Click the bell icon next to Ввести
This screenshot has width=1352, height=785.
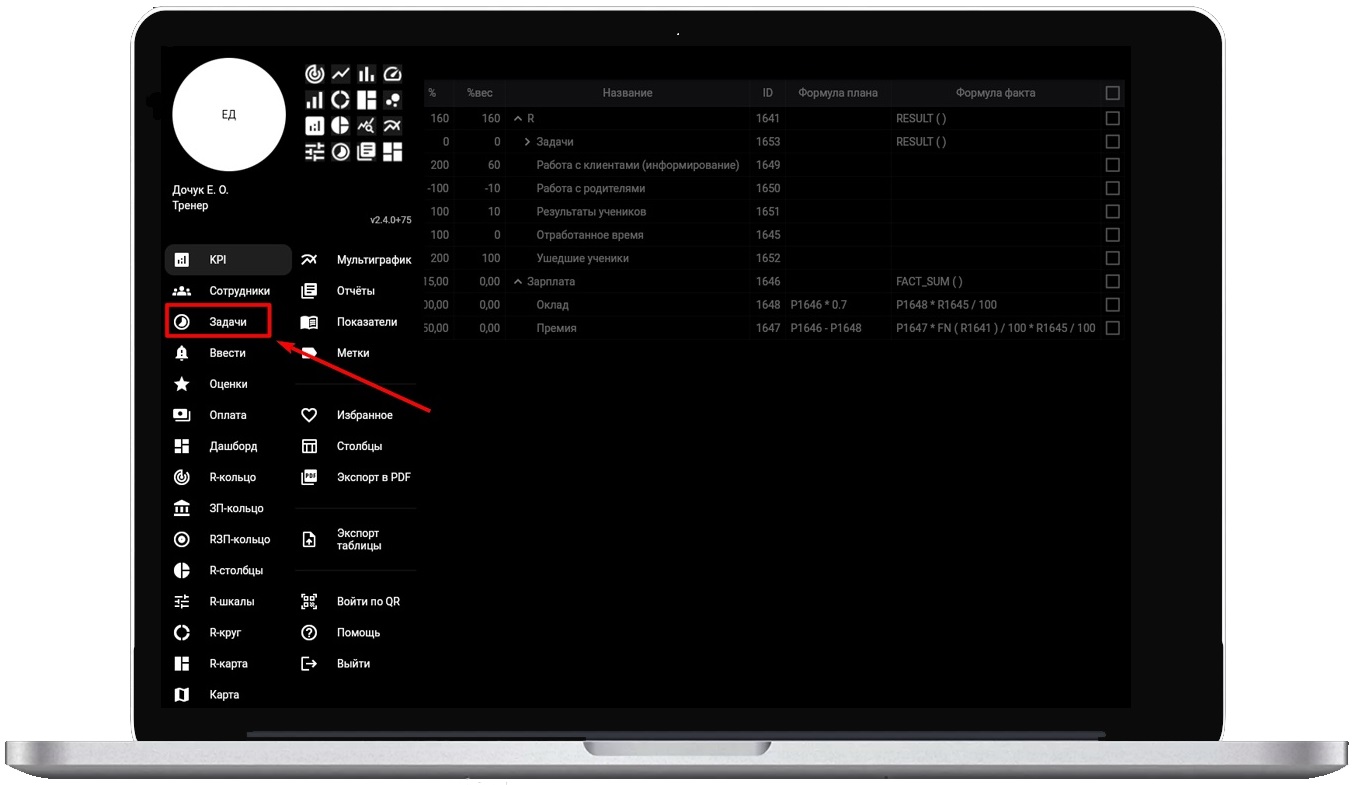[x=182, y=353]
